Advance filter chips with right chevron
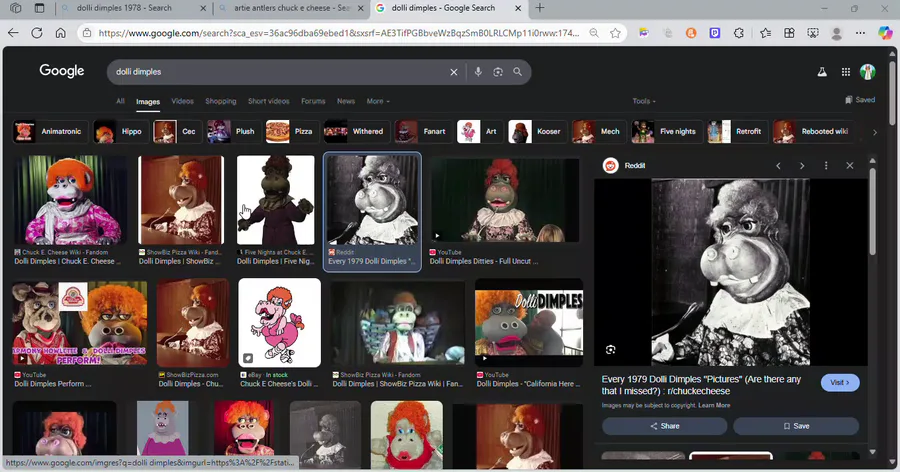Viewport: 900px width, 472px height. pos(875,132)
